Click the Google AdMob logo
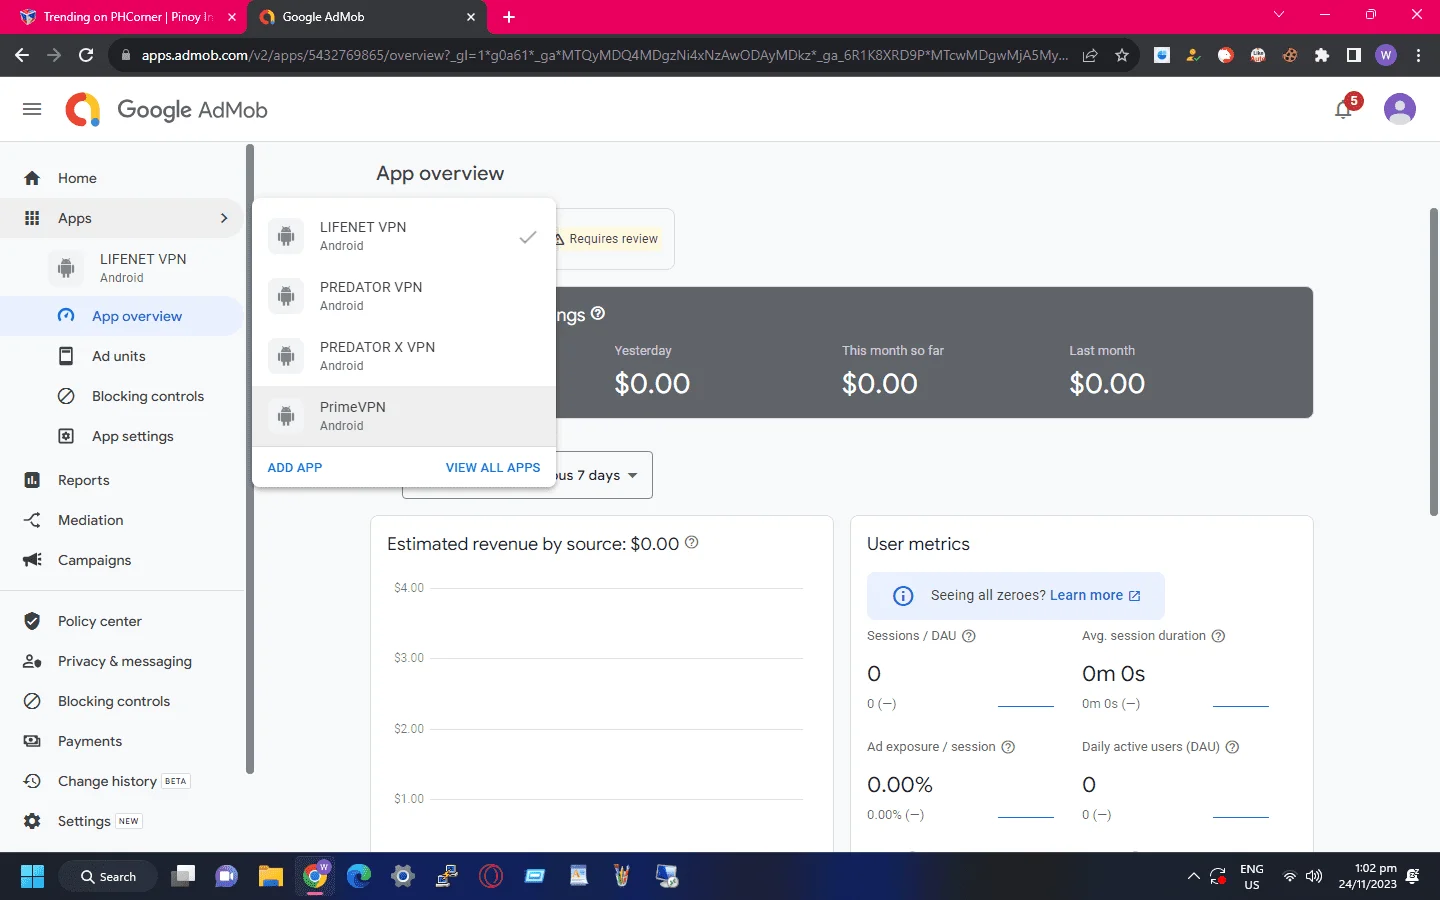 pos(166,109)
